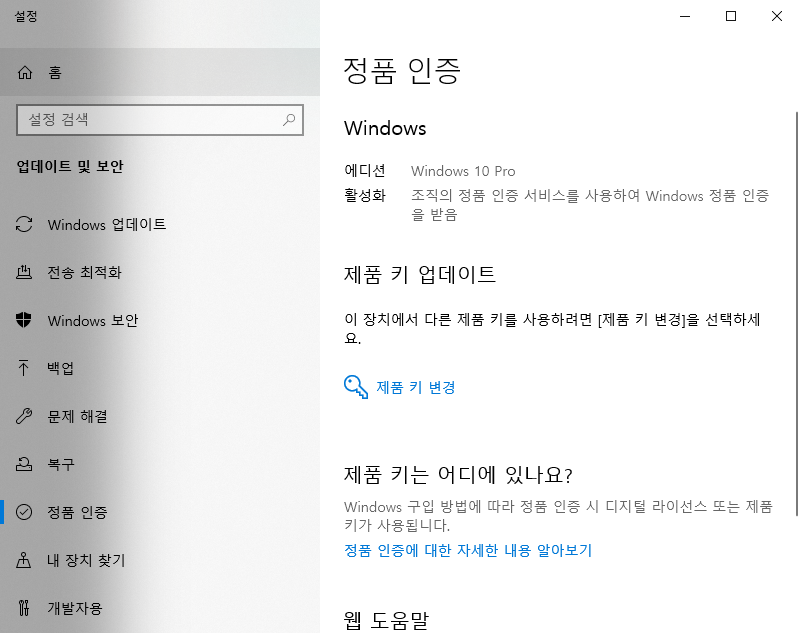800x633 pixels.
Task: Click the key icon beside 제품 키 변경
Action: point(356,387)
